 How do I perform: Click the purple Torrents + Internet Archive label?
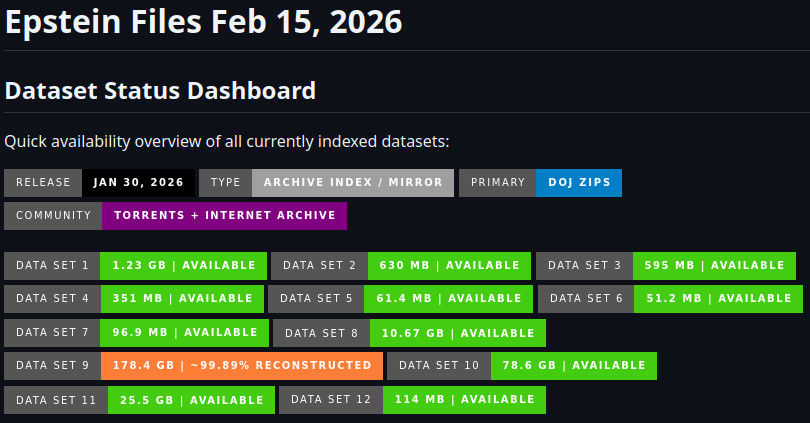pyautogui.click(x=224, y=215)
